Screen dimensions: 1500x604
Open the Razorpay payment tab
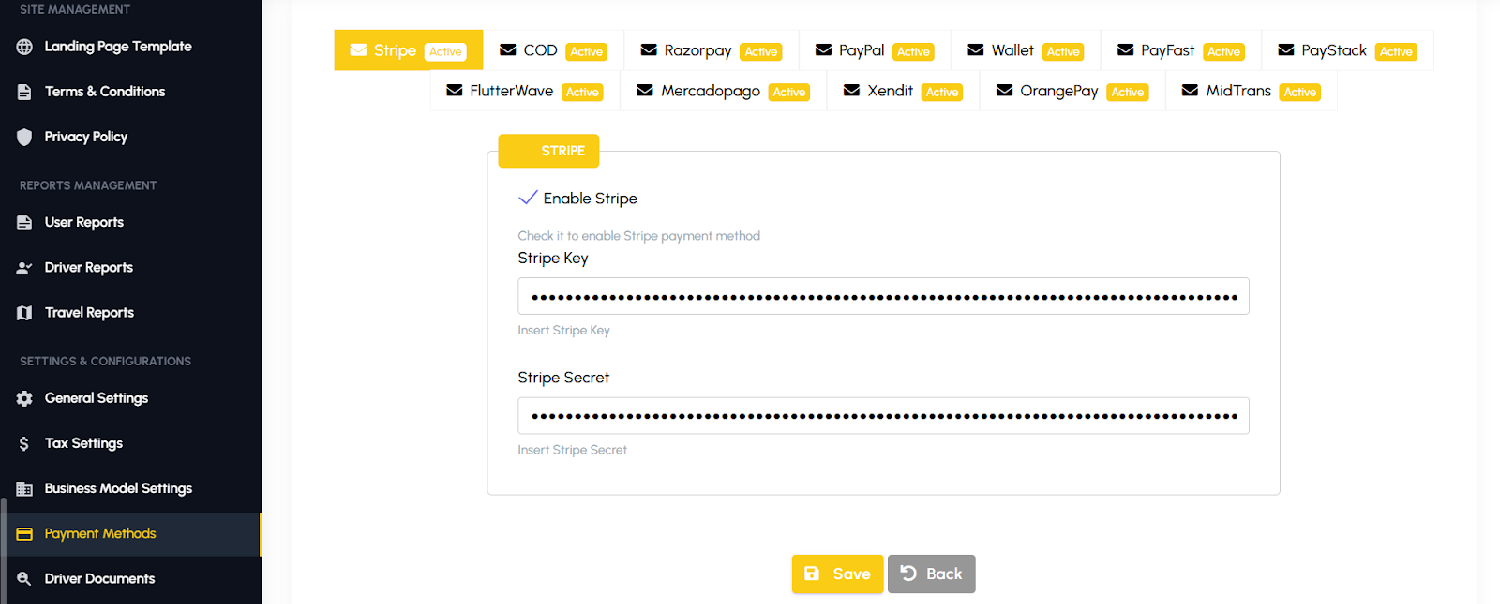tap(711, 50)
